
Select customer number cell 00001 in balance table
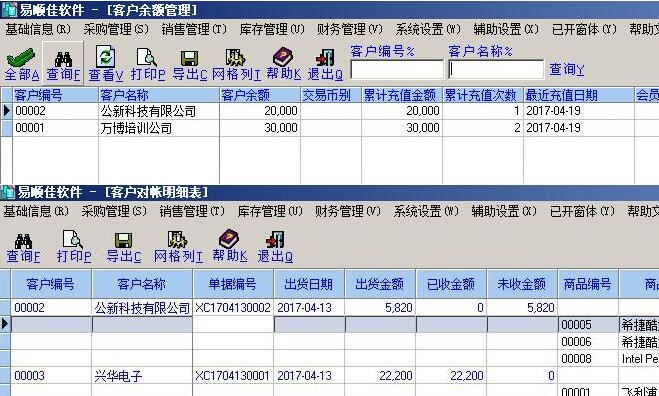pos(55,128)
